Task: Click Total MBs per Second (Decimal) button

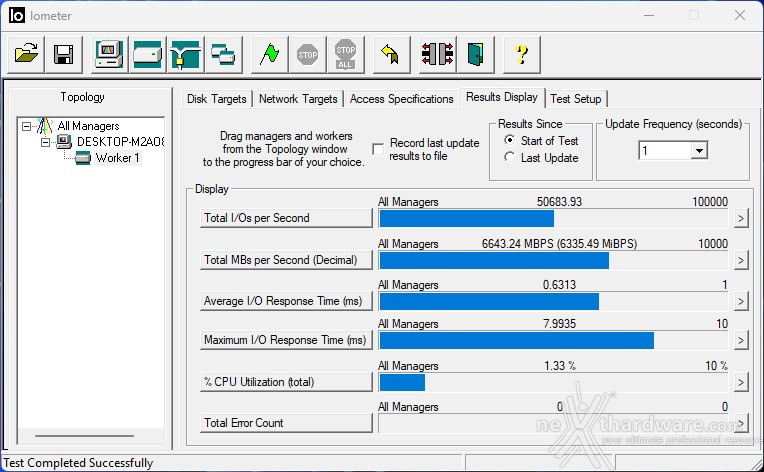Action: (286, 260)
